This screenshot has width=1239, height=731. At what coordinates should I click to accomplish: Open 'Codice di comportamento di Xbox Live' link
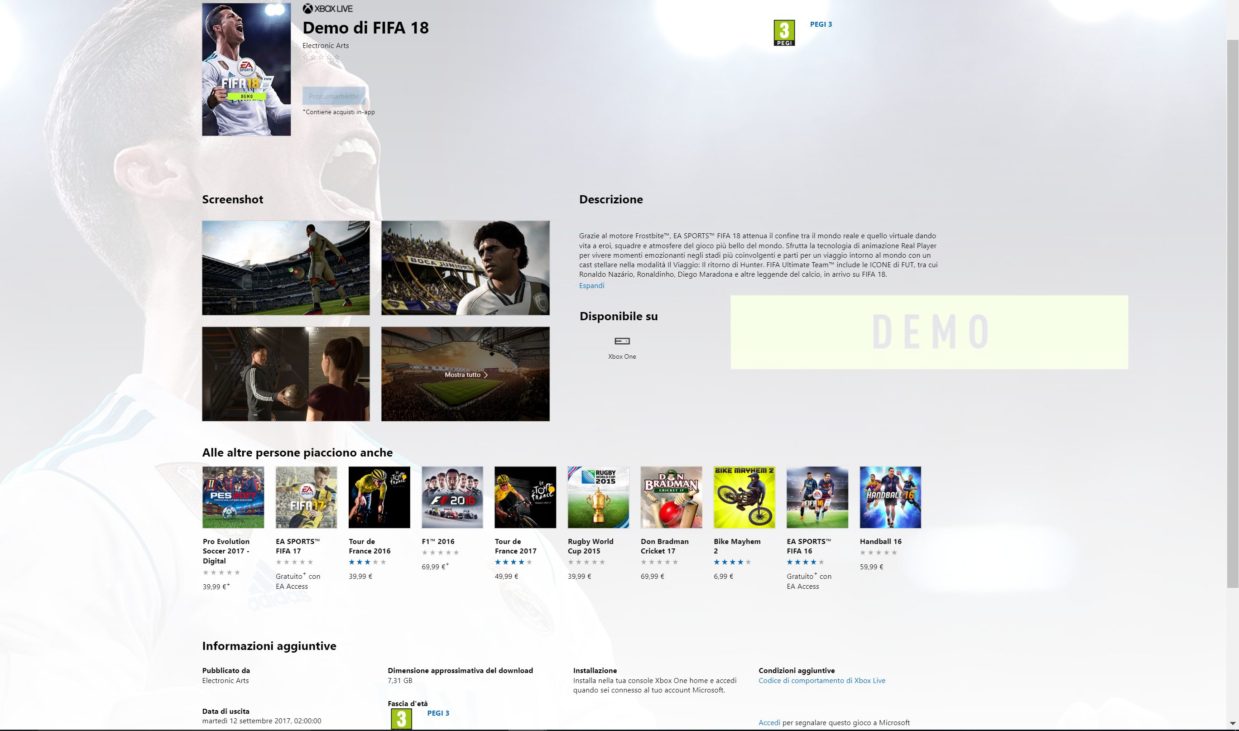[x=822, y=680]
